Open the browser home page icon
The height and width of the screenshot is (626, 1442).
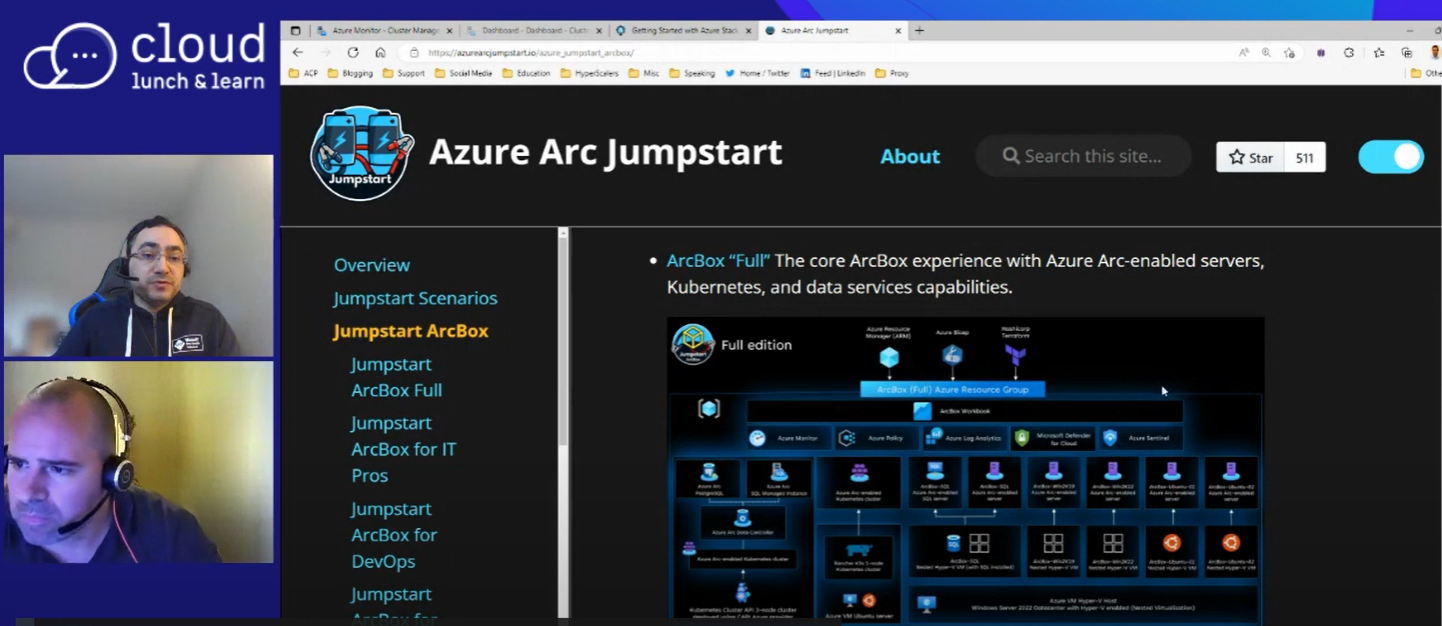point(382,51)
